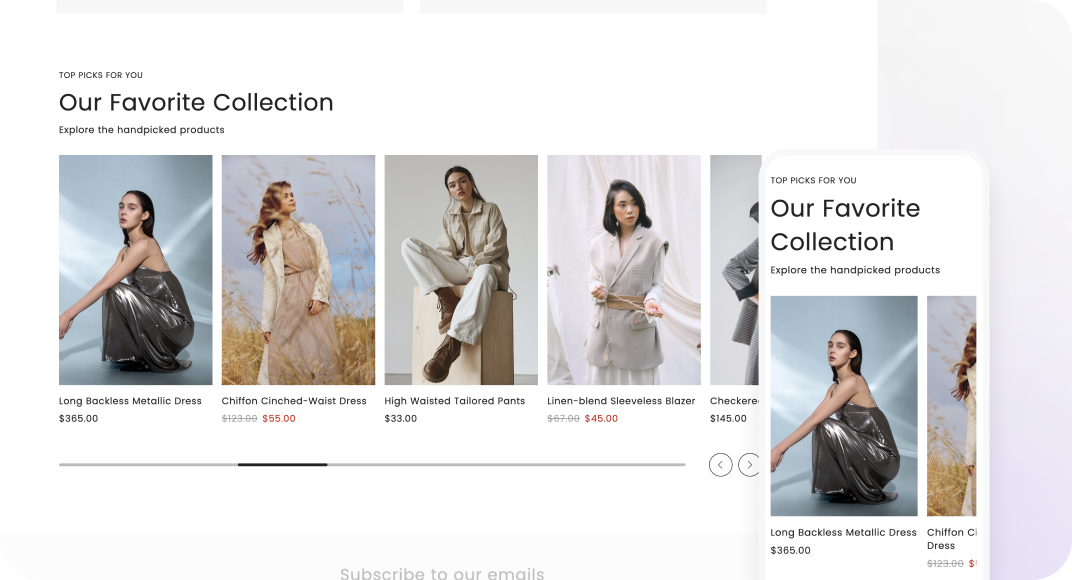1072x580 pixels.
Task: Click the previous slide arrow icon
Action: pos(721,465)
